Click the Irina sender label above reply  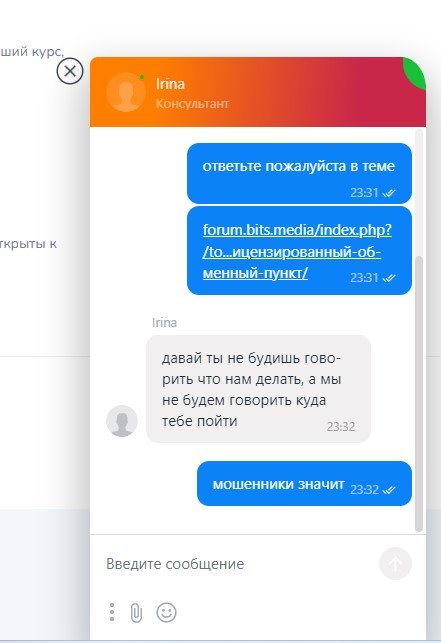164,323
